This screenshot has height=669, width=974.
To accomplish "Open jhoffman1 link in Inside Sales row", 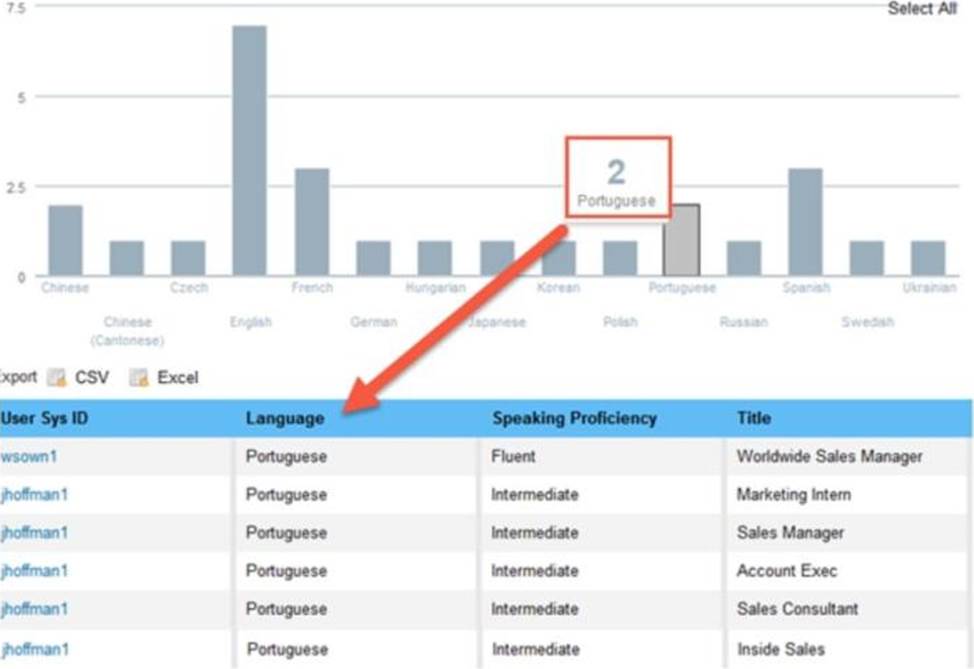I will 34,649.
